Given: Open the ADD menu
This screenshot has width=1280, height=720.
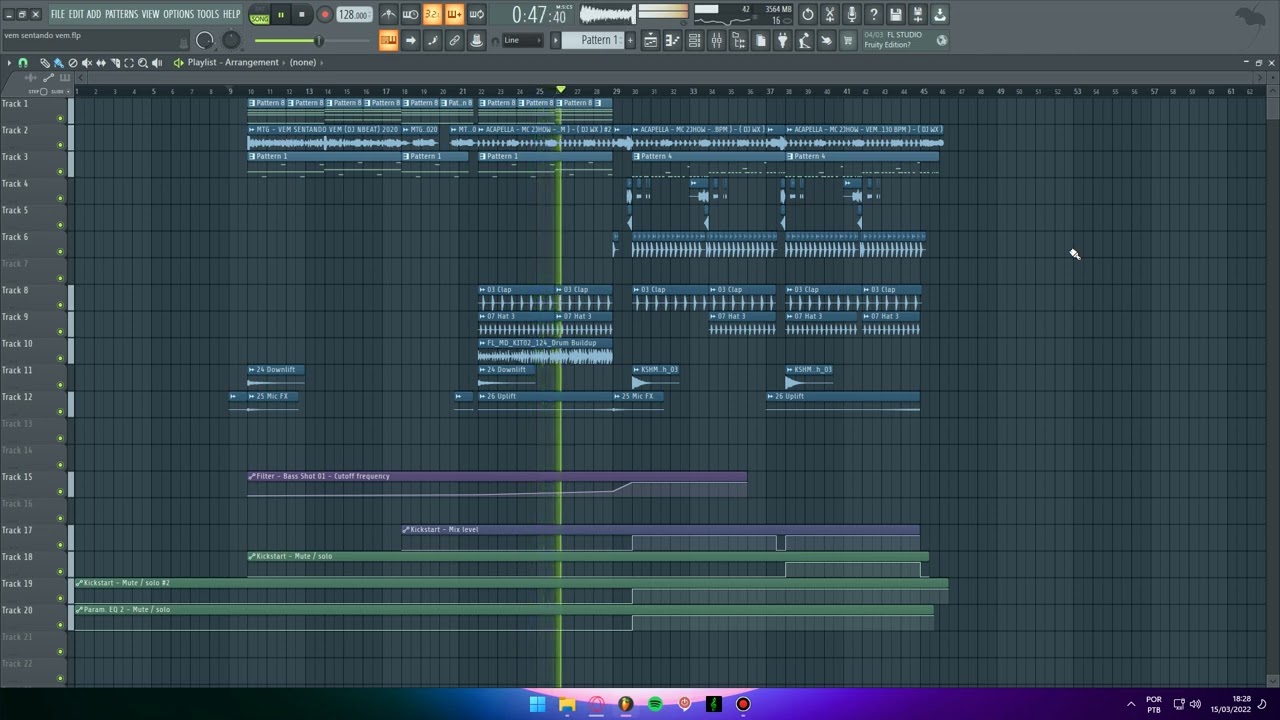Looking at the screenshot, I should pyautogui.click(x=94, y=14).
